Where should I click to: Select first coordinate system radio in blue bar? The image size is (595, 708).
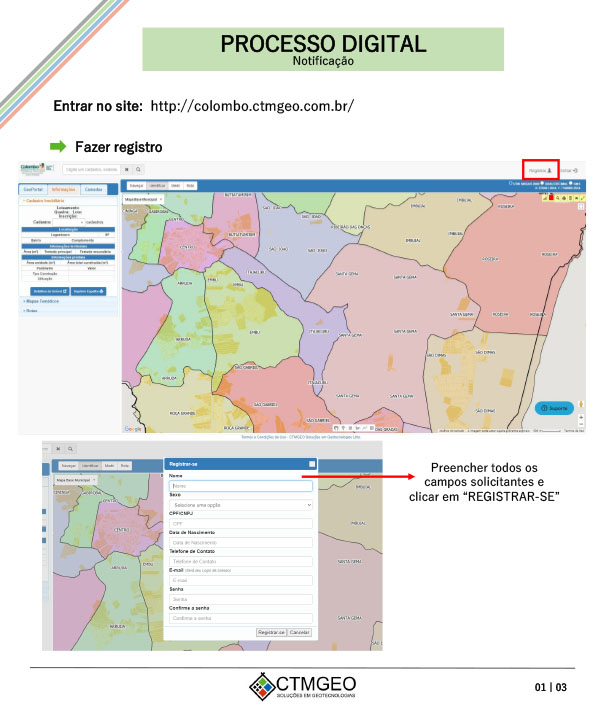(511, 183)
